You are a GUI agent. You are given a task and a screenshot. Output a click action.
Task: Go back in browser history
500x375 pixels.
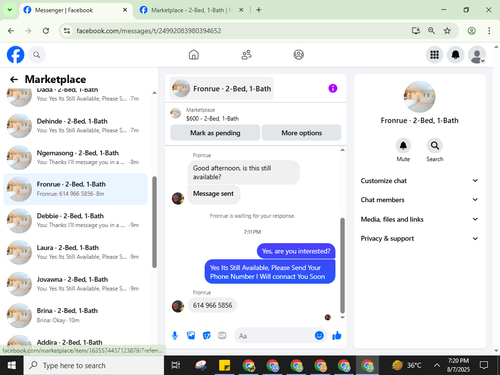coord(11,31)
